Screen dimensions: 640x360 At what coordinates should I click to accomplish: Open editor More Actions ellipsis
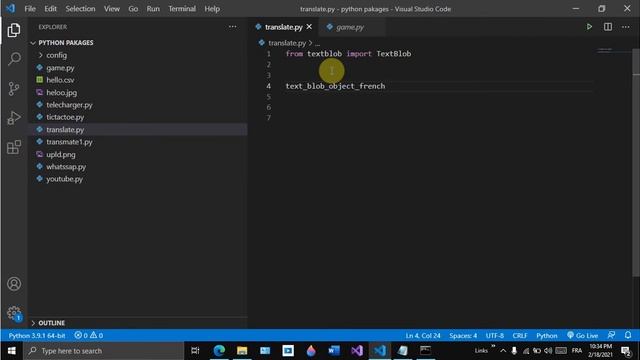[626, 27]
